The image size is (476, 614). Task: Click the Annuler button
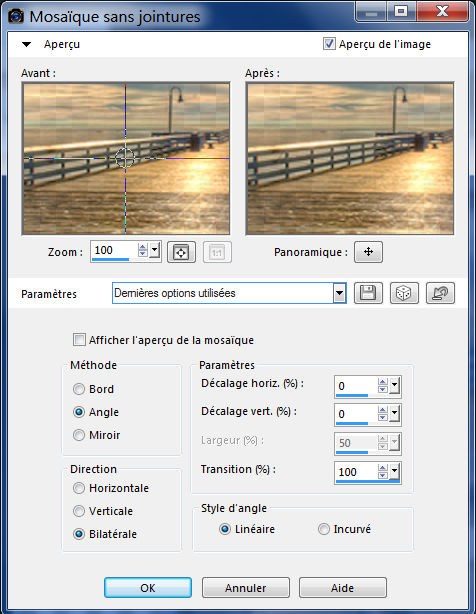pos(245,587)
